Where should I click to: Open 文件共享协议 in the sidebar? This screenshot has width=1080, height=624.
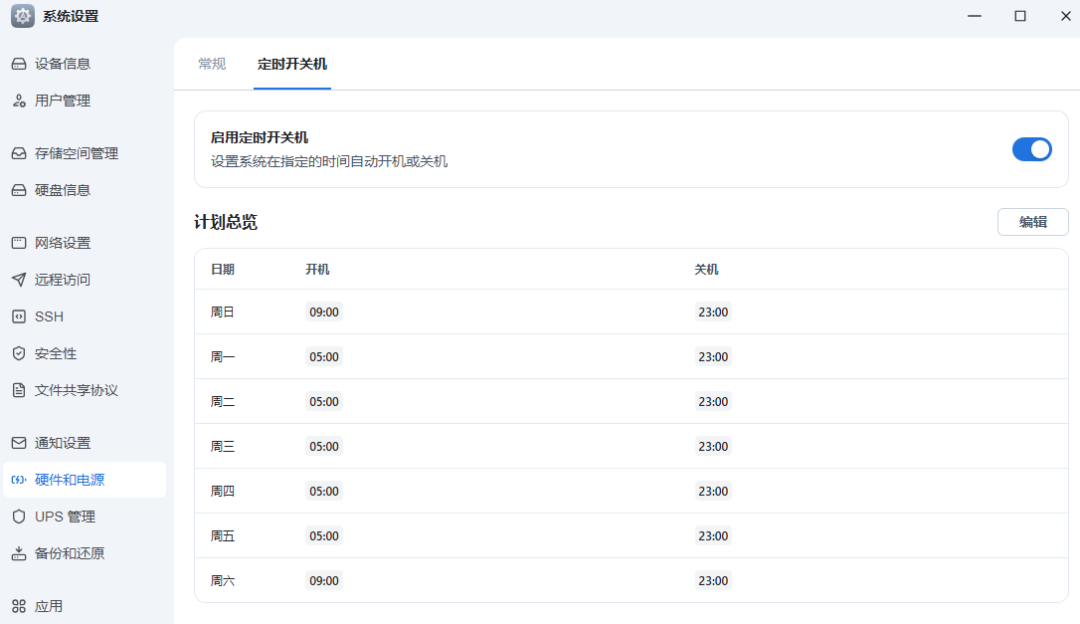pyautogui.click(x=76, y=390)
